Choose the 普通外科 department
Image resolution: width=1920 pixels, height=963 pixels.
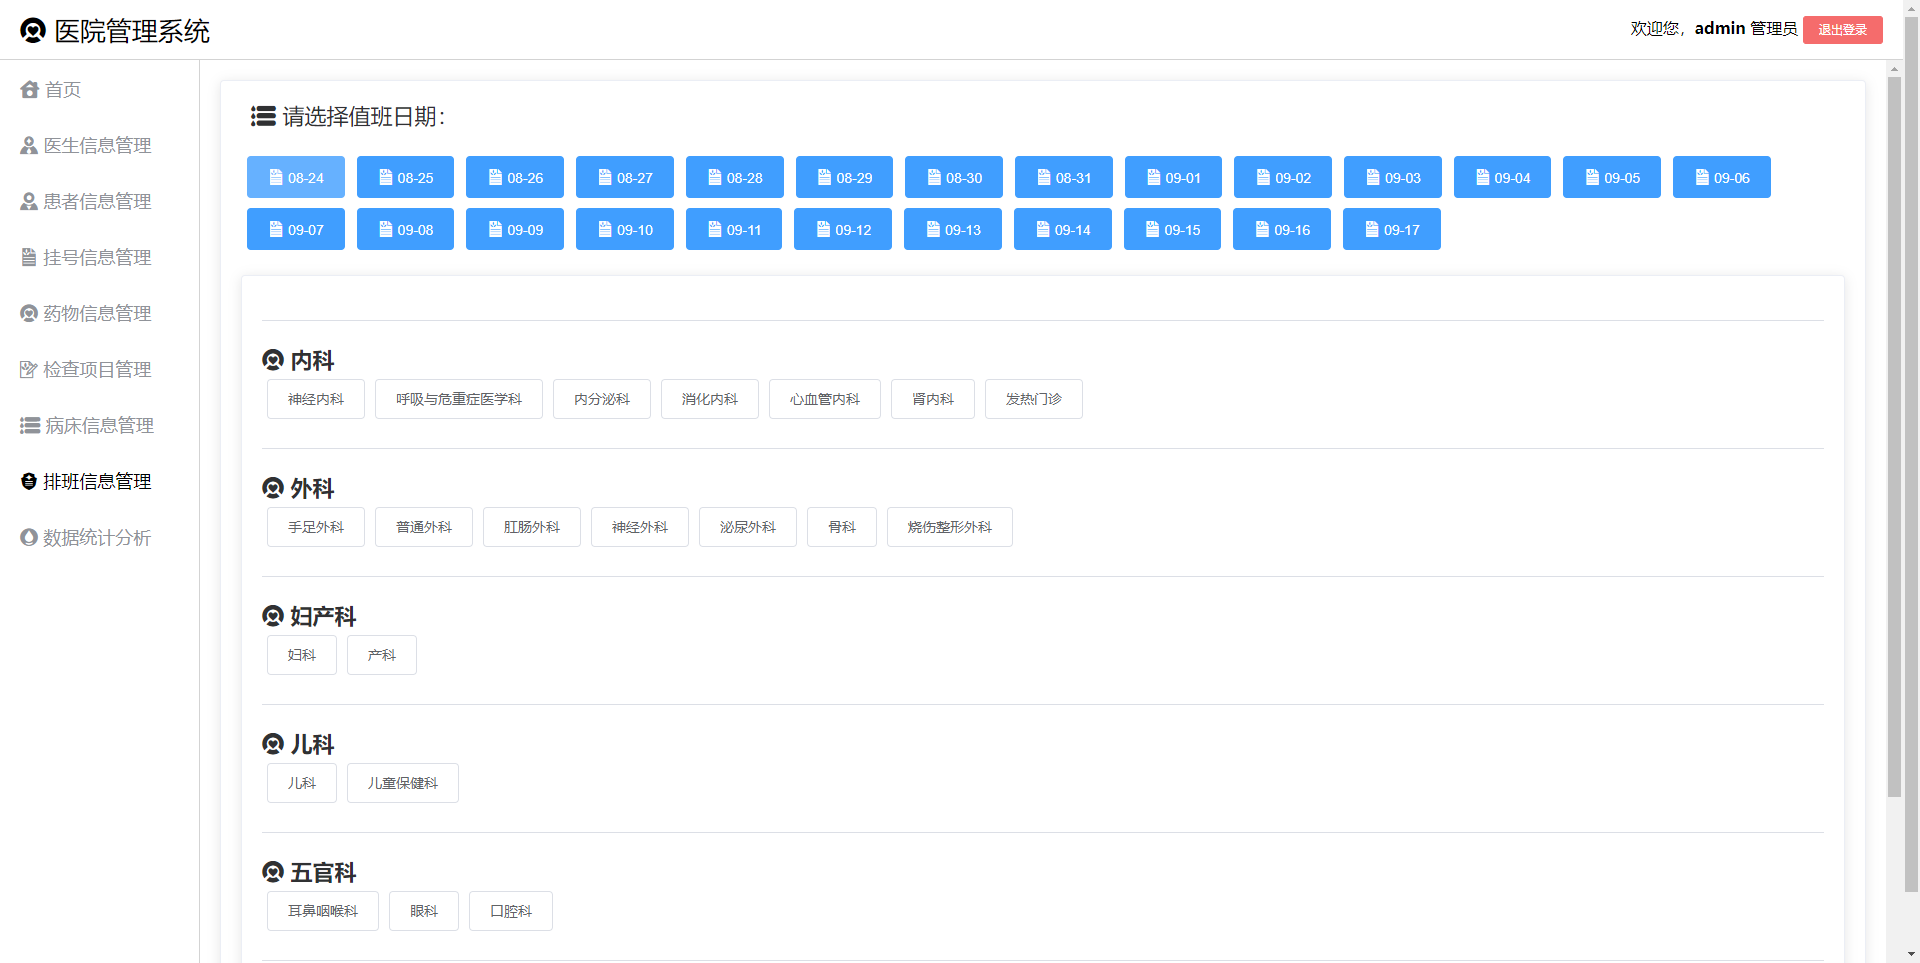424,527
